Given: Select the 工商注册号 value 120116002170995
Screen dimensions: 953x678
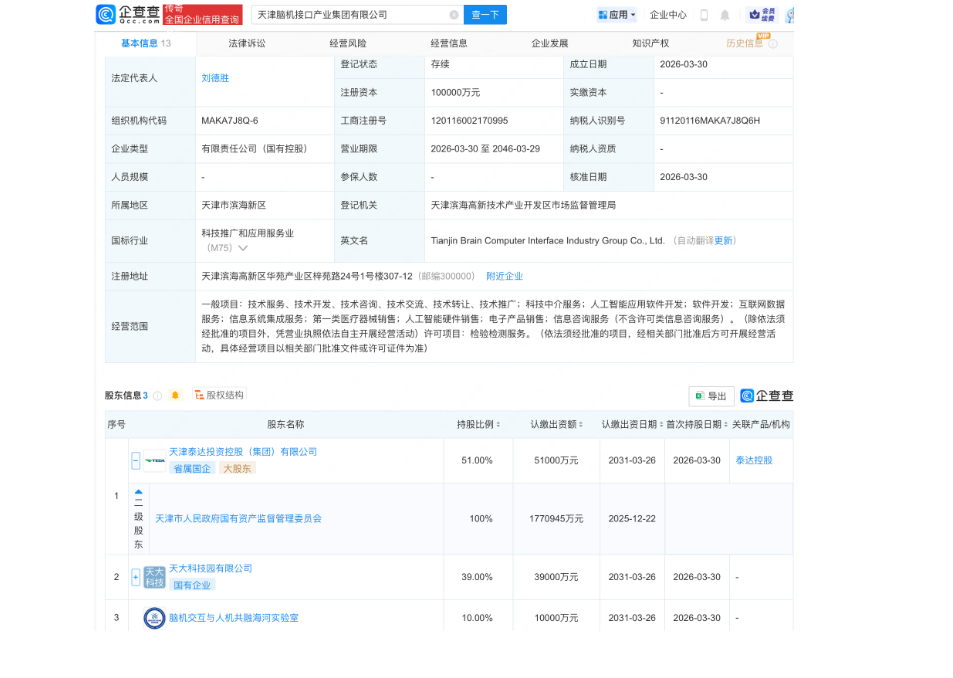Looking at the screenshot, I should click(469, 121).
